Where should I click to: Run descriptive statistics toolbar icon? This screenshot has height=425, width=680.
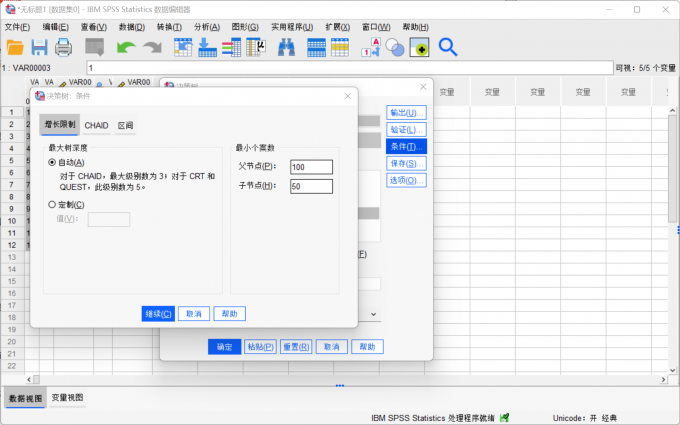tap(256, 47)
